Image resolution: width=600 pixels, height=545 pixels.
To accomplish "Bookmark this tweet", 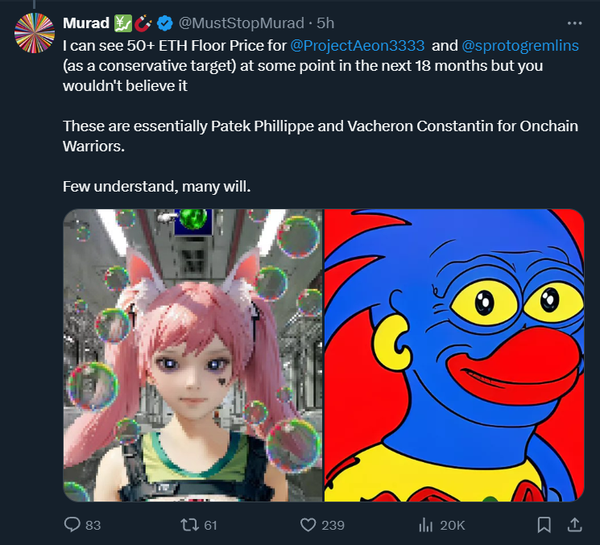I will [545, 524].
